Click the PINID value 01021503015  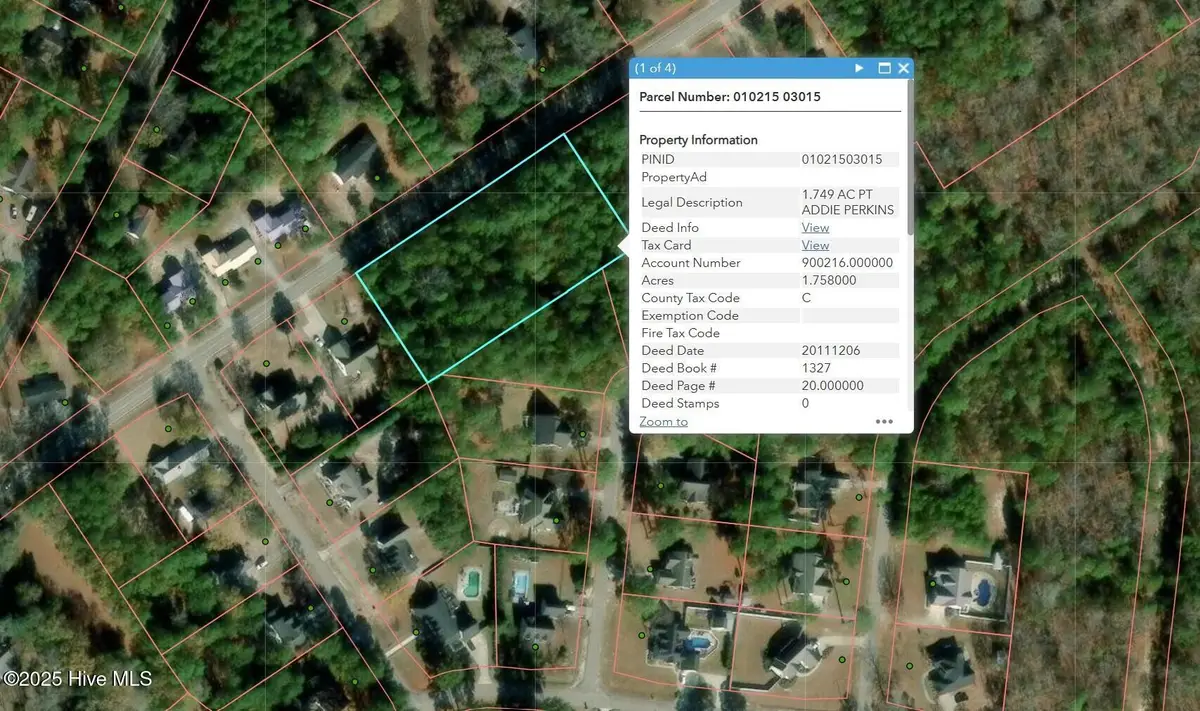pyautogui.click(x=842, y=159)
